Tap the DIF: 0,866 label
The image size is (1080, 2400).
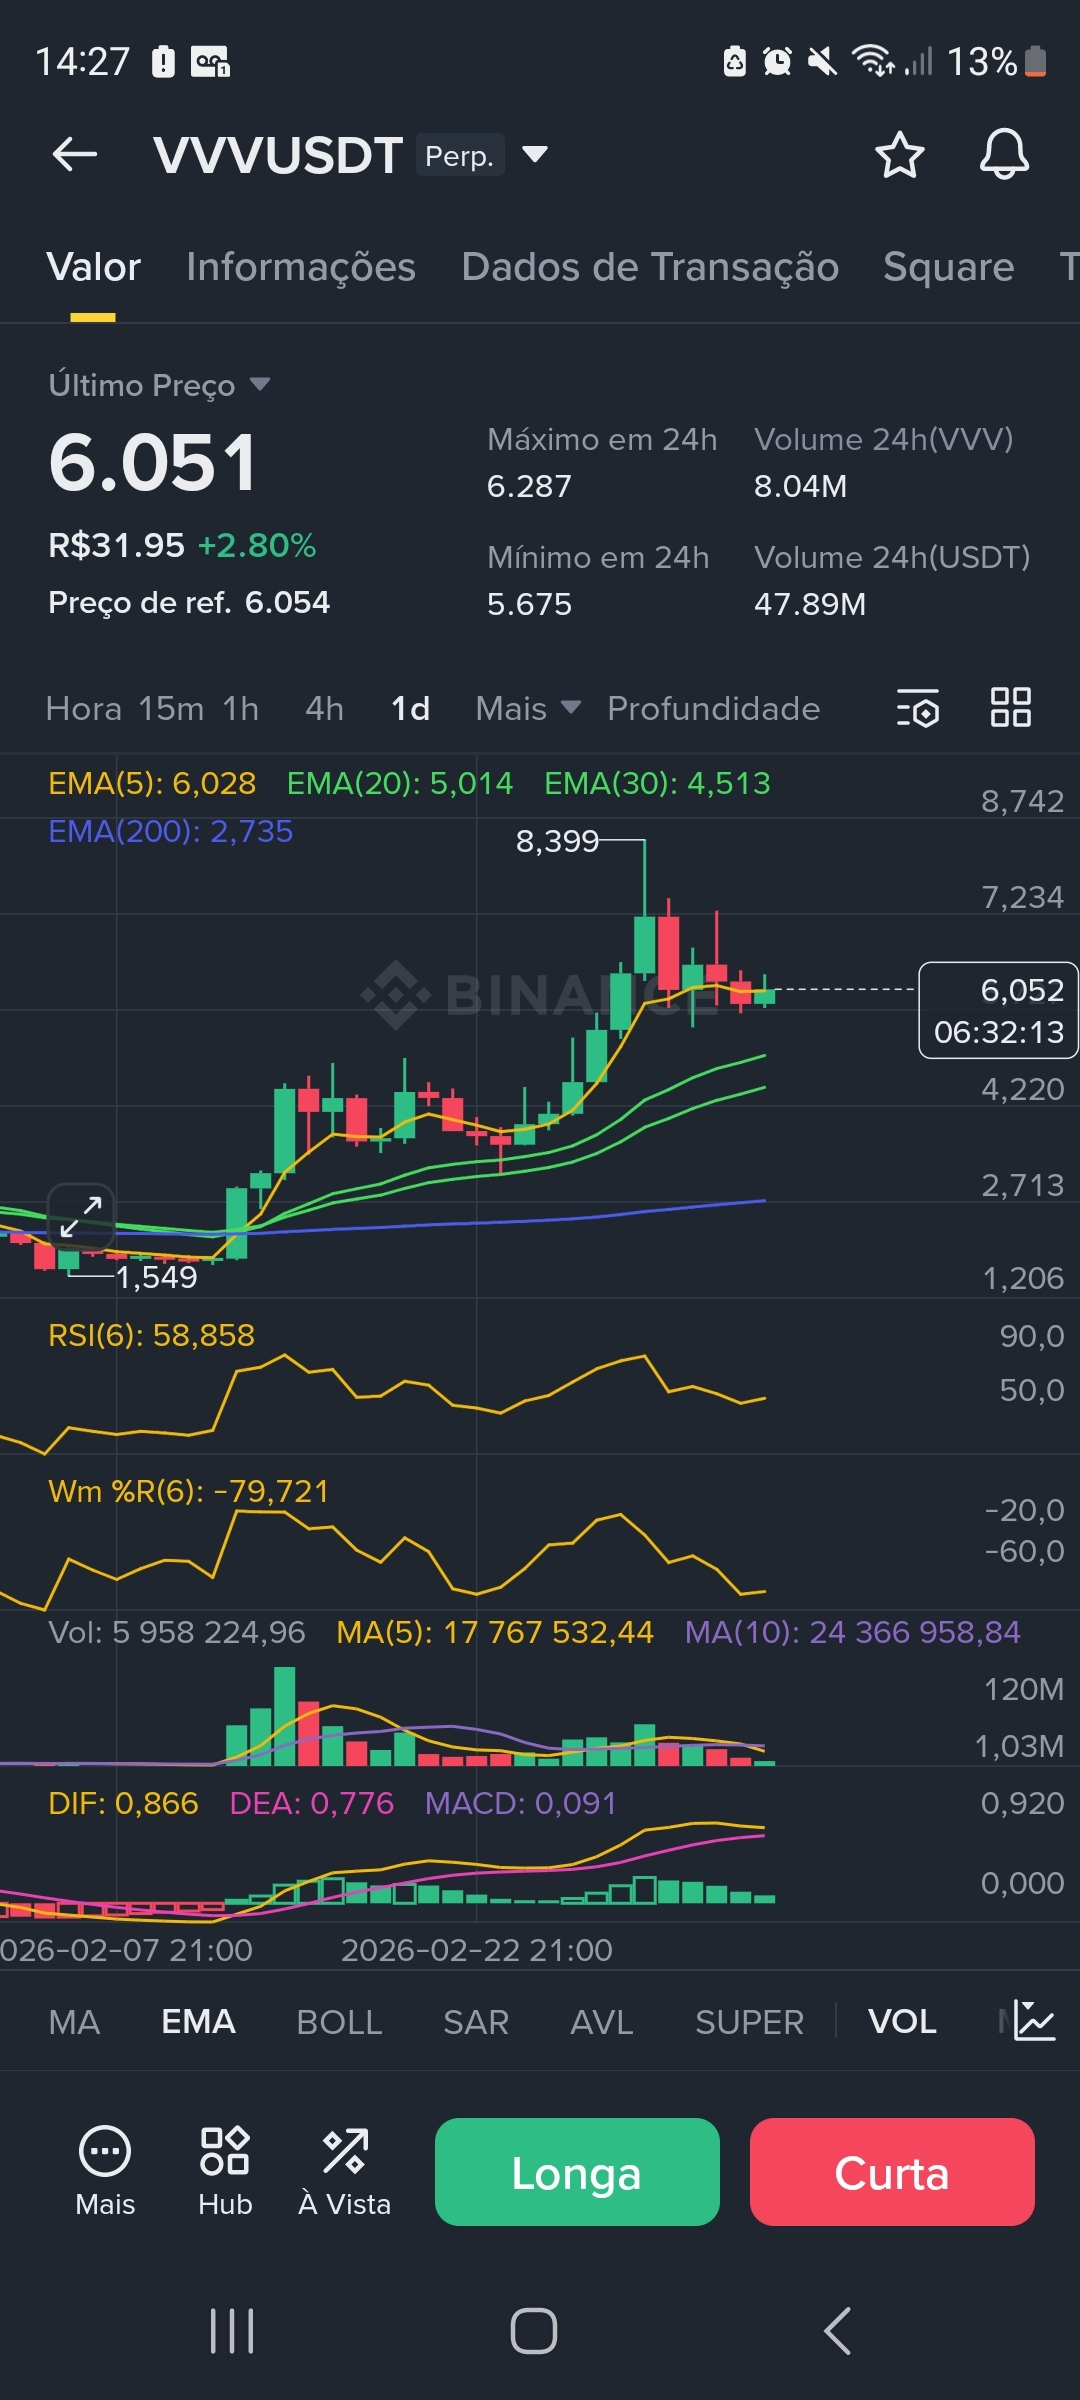123,1803
